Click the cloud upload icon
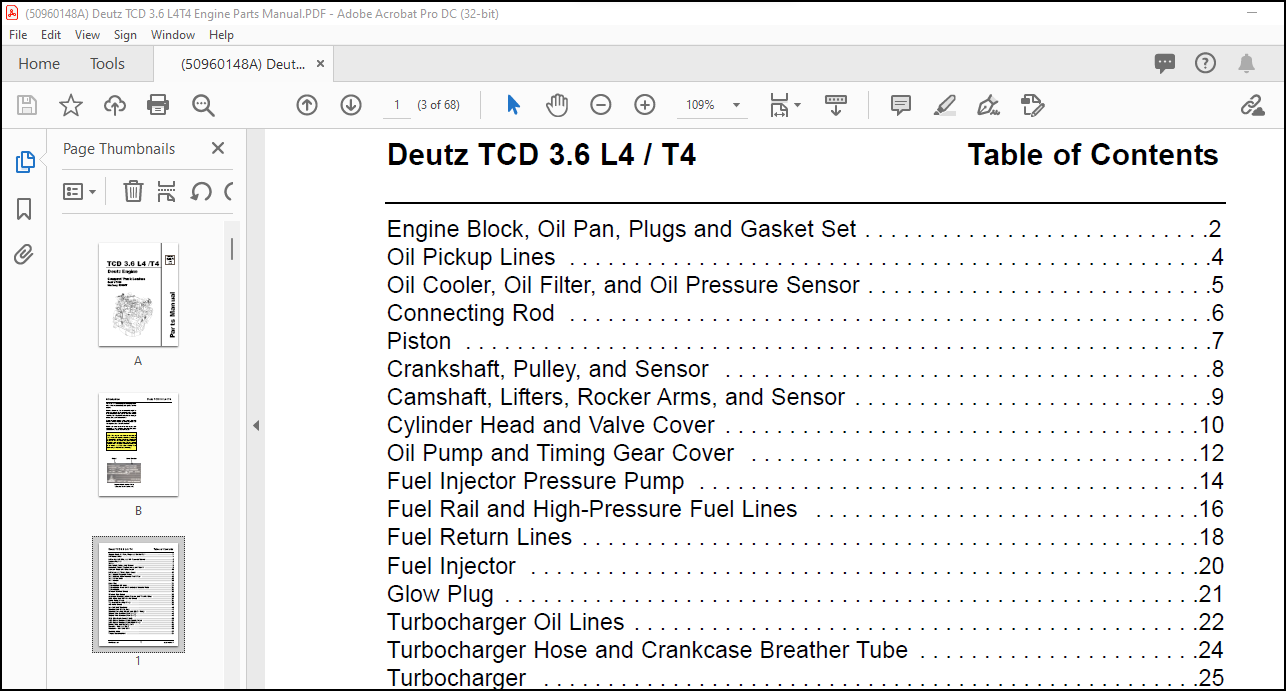The width and height of the screenshot is (1286, 691). point(115,105)
